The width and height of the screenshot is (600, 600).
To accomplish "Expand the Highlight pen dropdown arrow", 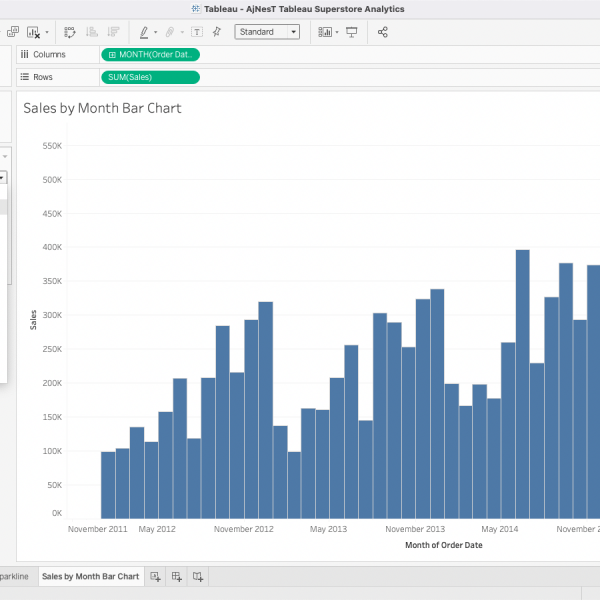I will tap(156, 32).
